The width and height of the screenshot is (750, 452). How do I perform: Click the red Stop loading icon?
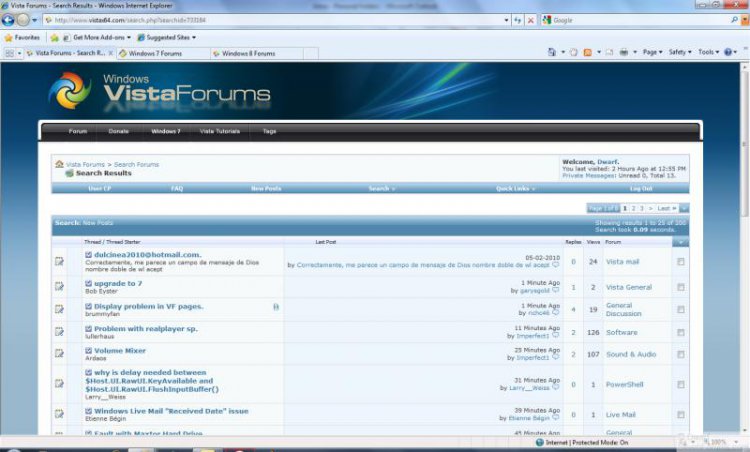pyautogui.click(x=530, y=20)
